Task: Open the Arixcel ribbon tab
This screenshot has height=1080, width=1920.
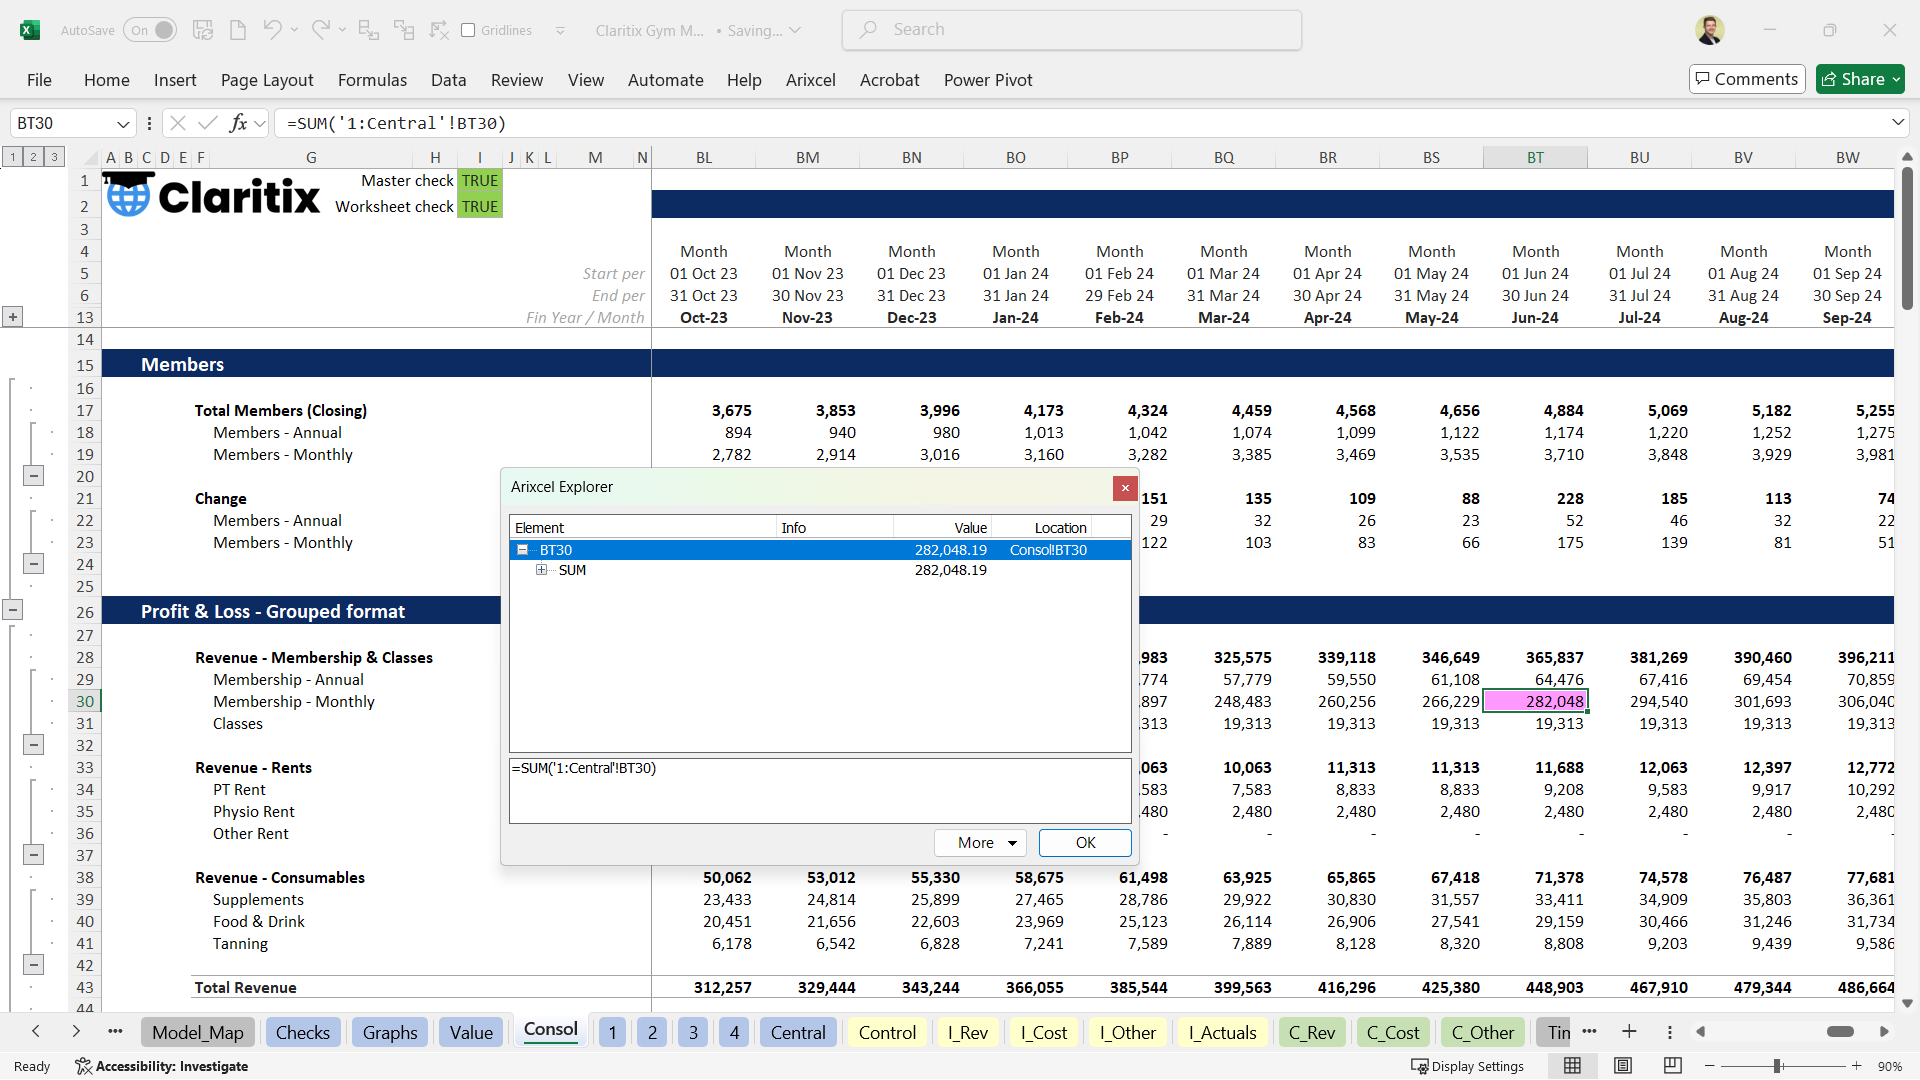Action: (810, 80)
